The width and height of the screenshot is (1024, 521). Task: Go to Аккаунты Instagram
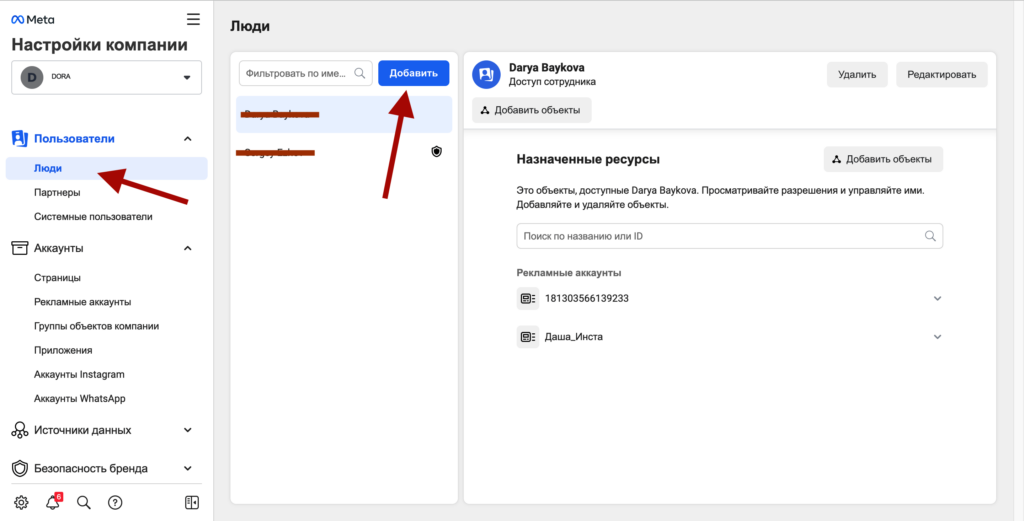[79, 374]
